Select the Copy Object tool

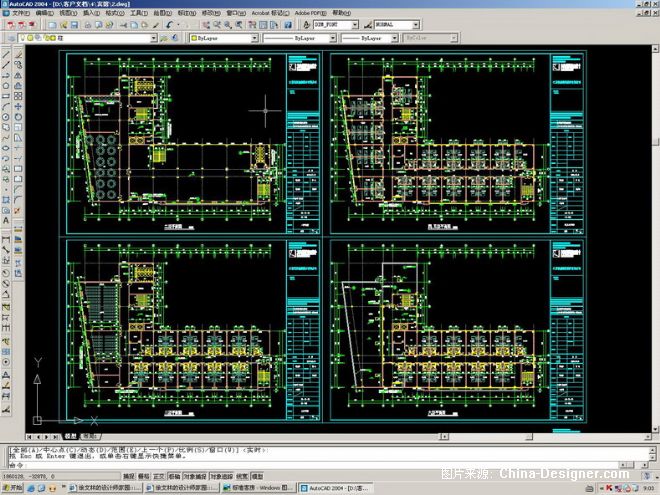pos(18,65)
